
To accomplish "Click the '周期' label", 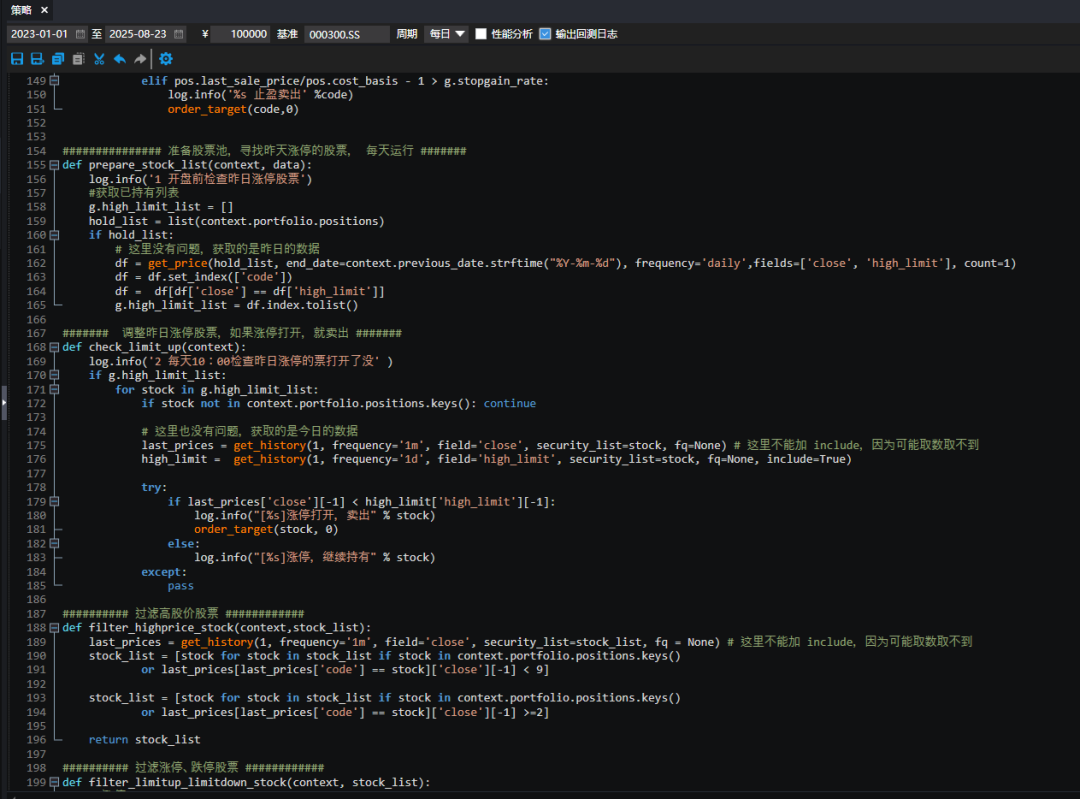I will click(x=406, y=34).
